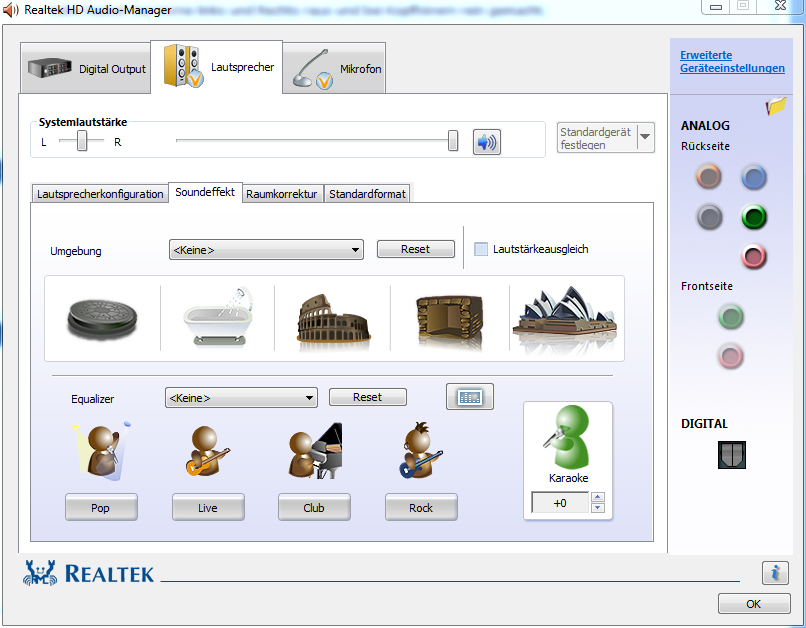Viewport: 806px width, 628px height.
Task: Mute the system volume speaker button
Action: [x=486, y=142]
